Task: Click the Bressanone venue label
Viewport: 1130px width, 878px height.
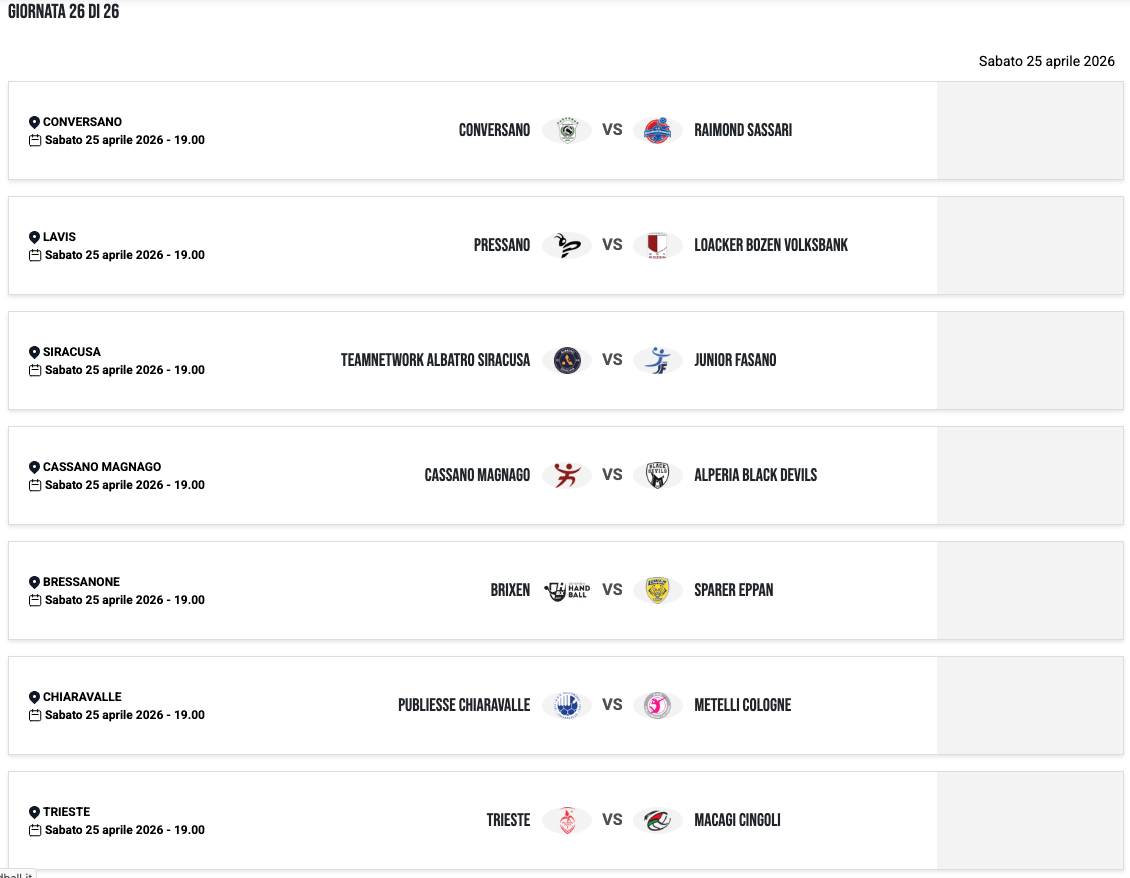Action: click(81, 582)
